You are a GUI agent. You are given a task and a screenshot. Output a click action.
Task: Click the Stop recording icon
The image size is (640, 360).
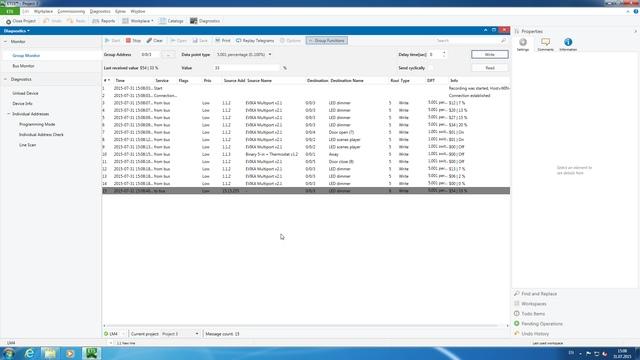128,40
